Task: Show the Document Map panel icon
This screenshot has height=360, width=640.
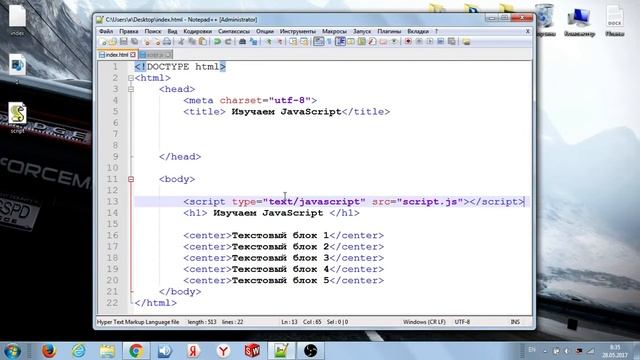Action: [362, 42]
